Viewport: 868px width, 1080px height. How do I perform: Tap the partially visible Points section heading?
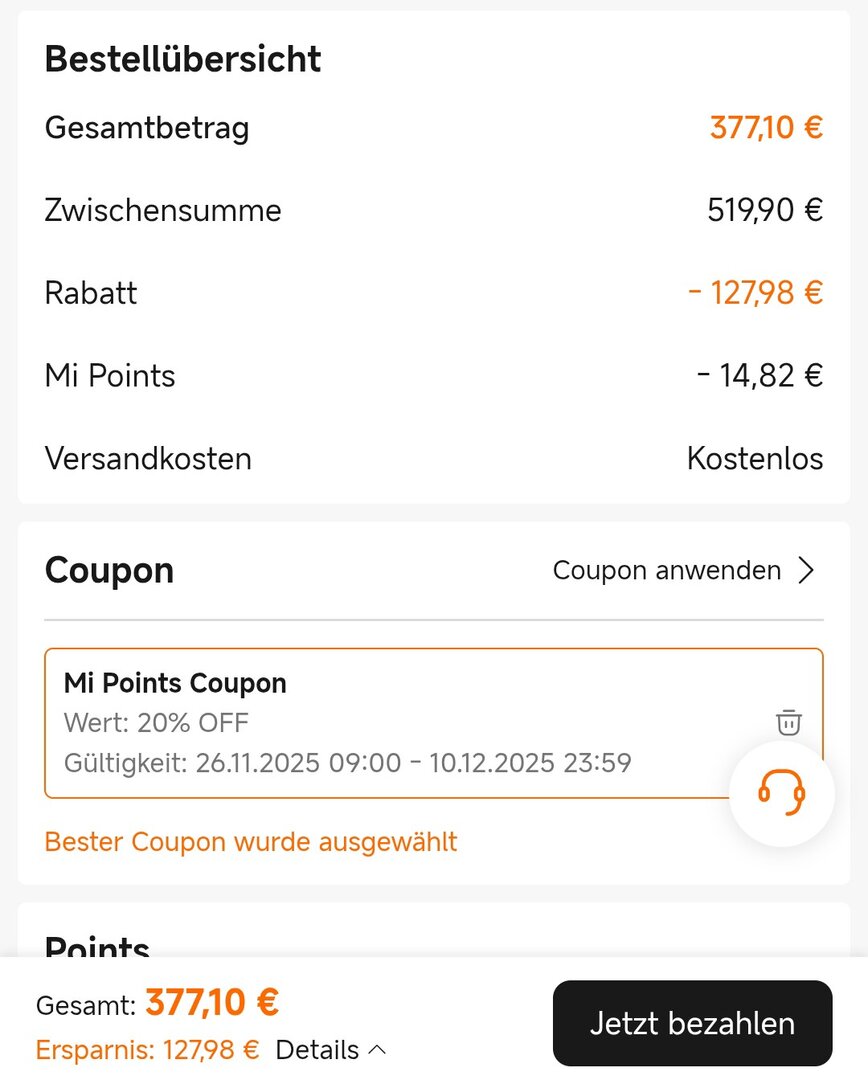point(97,943)
